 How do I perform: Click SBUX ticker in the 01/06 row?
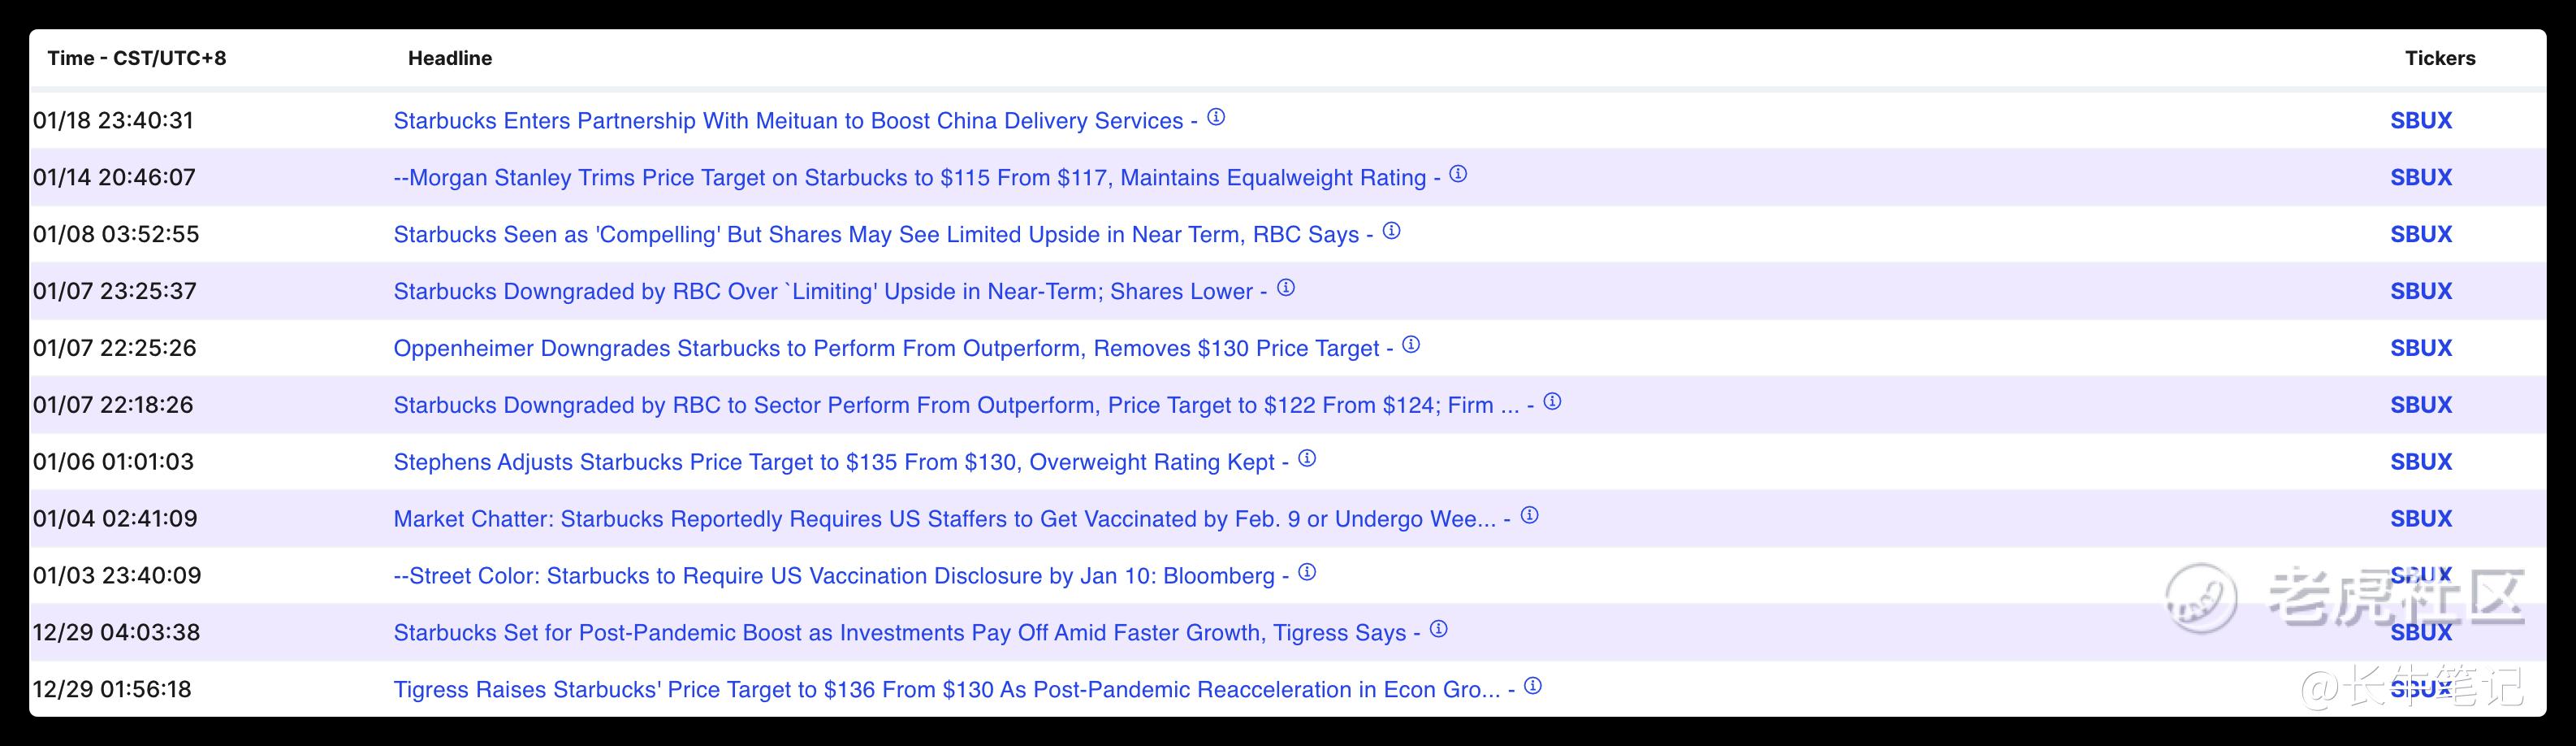(2421, 462)
